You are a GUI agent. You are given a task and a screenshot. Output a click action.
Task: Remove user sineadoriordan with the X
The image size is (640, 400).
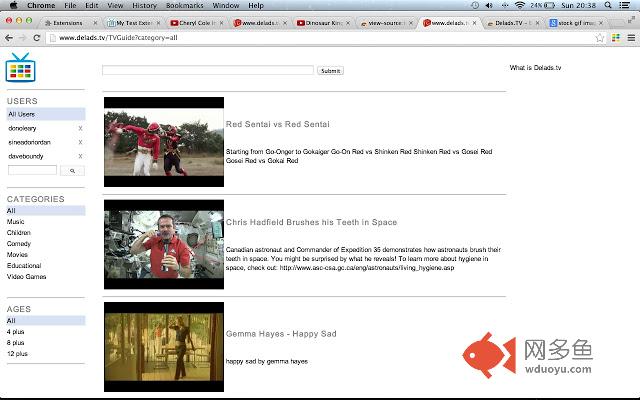point(80,143)
